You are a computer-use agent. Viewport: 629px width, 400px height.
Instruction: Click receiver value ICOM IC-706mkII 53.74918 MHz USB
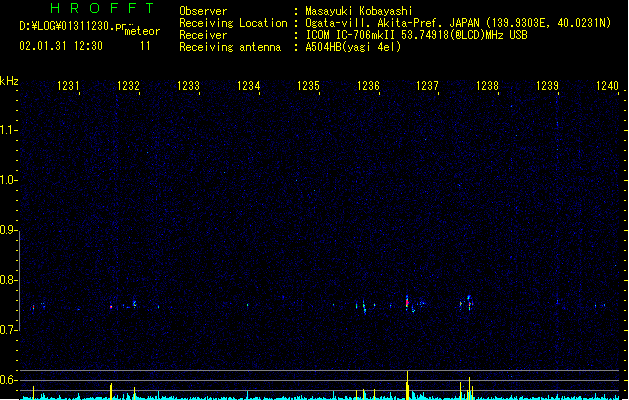pyautogui.click(x=416, y=35)
